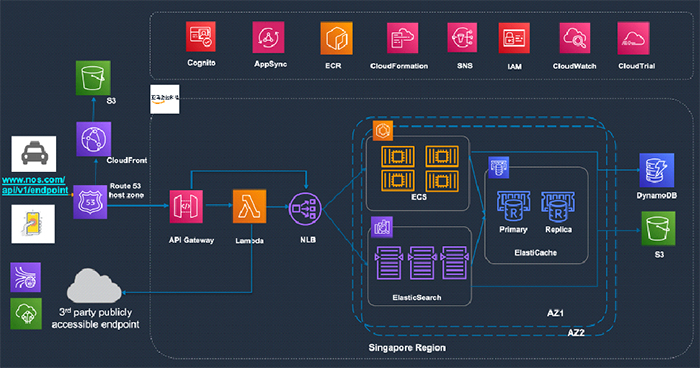Select the S3 bucket above CloudFront
This screenshot has height=368, width=700.
coord(93,78)
